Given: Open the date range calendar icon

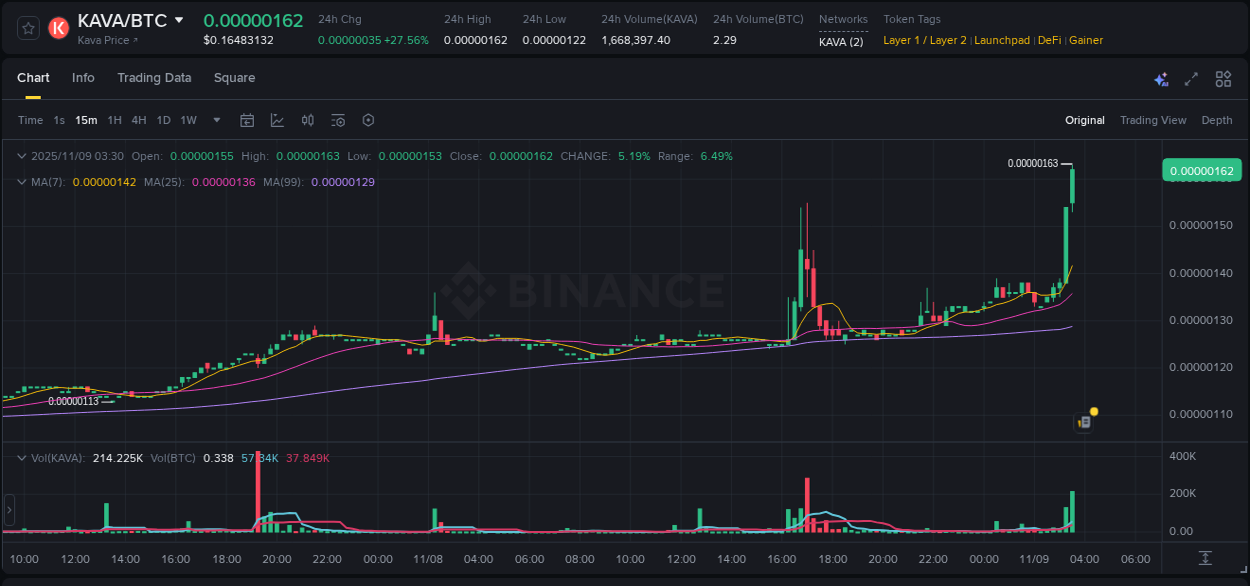Looking at the screenshot, I should [247, 120].
